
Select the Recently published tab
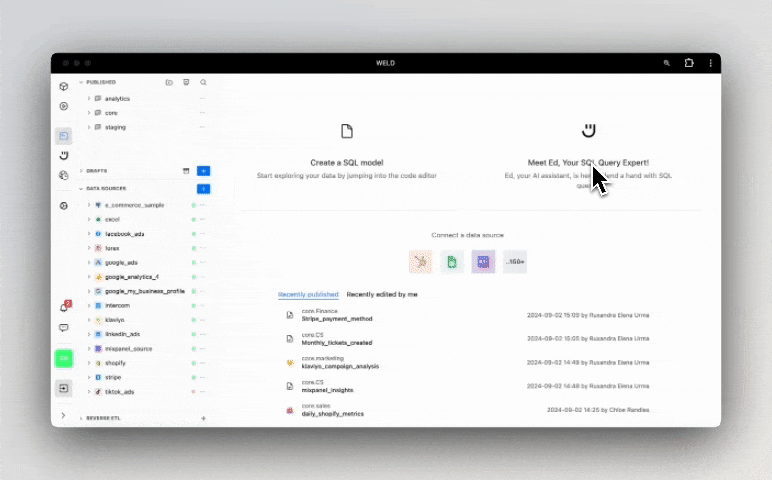(x=308, y=295)
